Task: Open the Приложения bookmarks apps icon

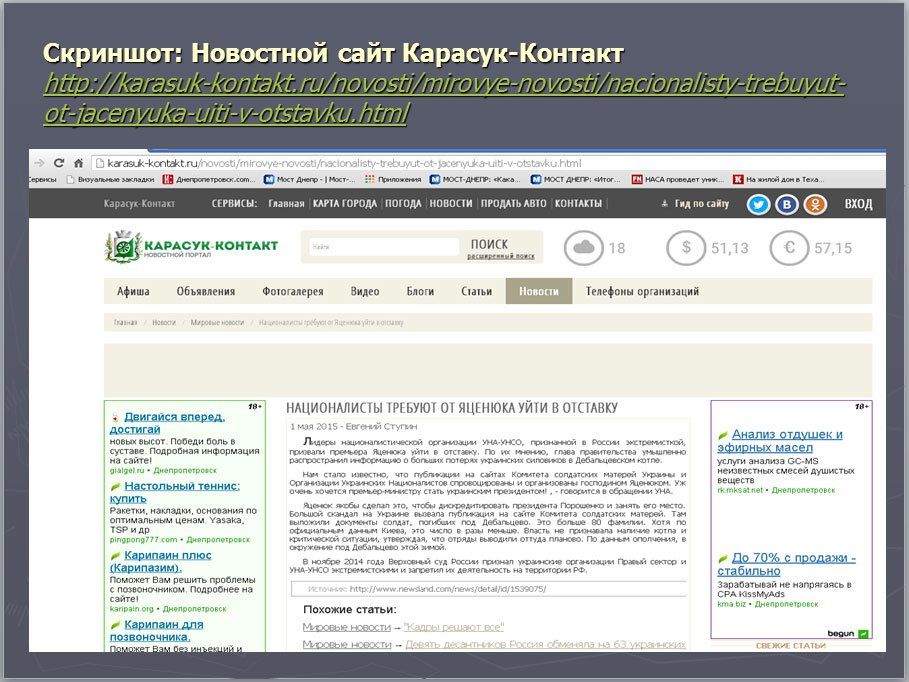Action: tap(369, 180)
